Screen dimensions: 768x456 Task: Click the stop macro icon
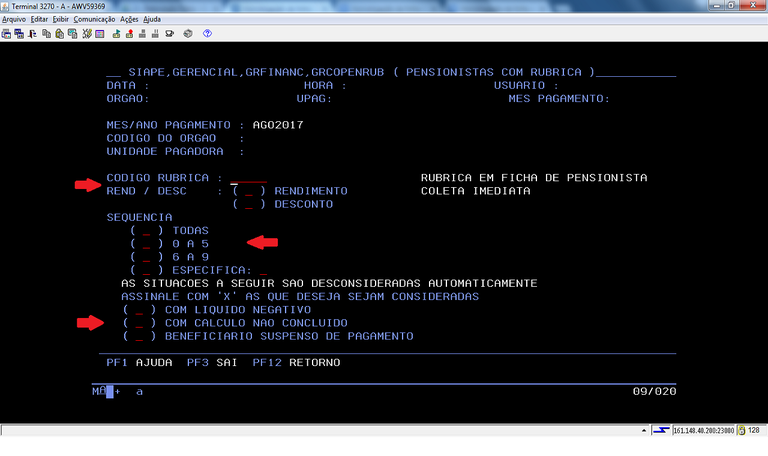click(x=143, y=34)
